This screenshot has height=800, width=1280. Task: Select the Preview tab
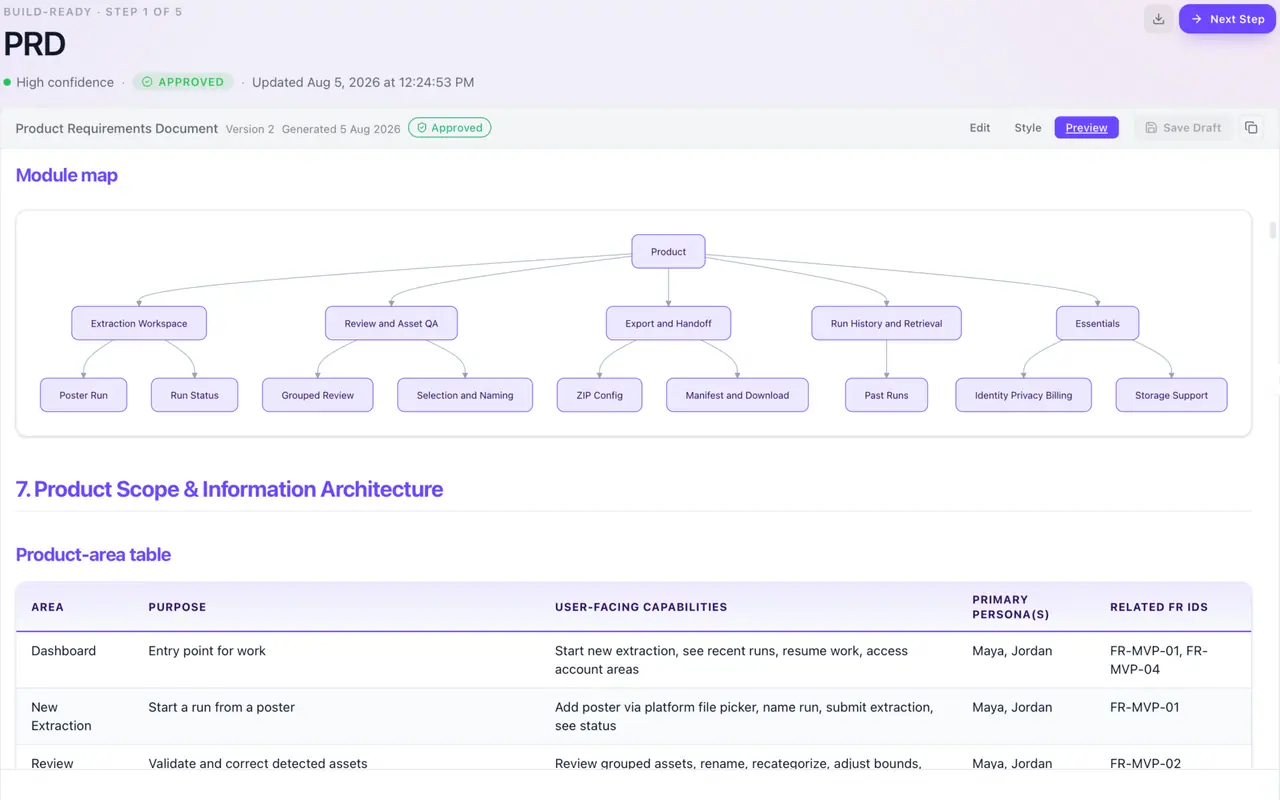pos(1086,128)
